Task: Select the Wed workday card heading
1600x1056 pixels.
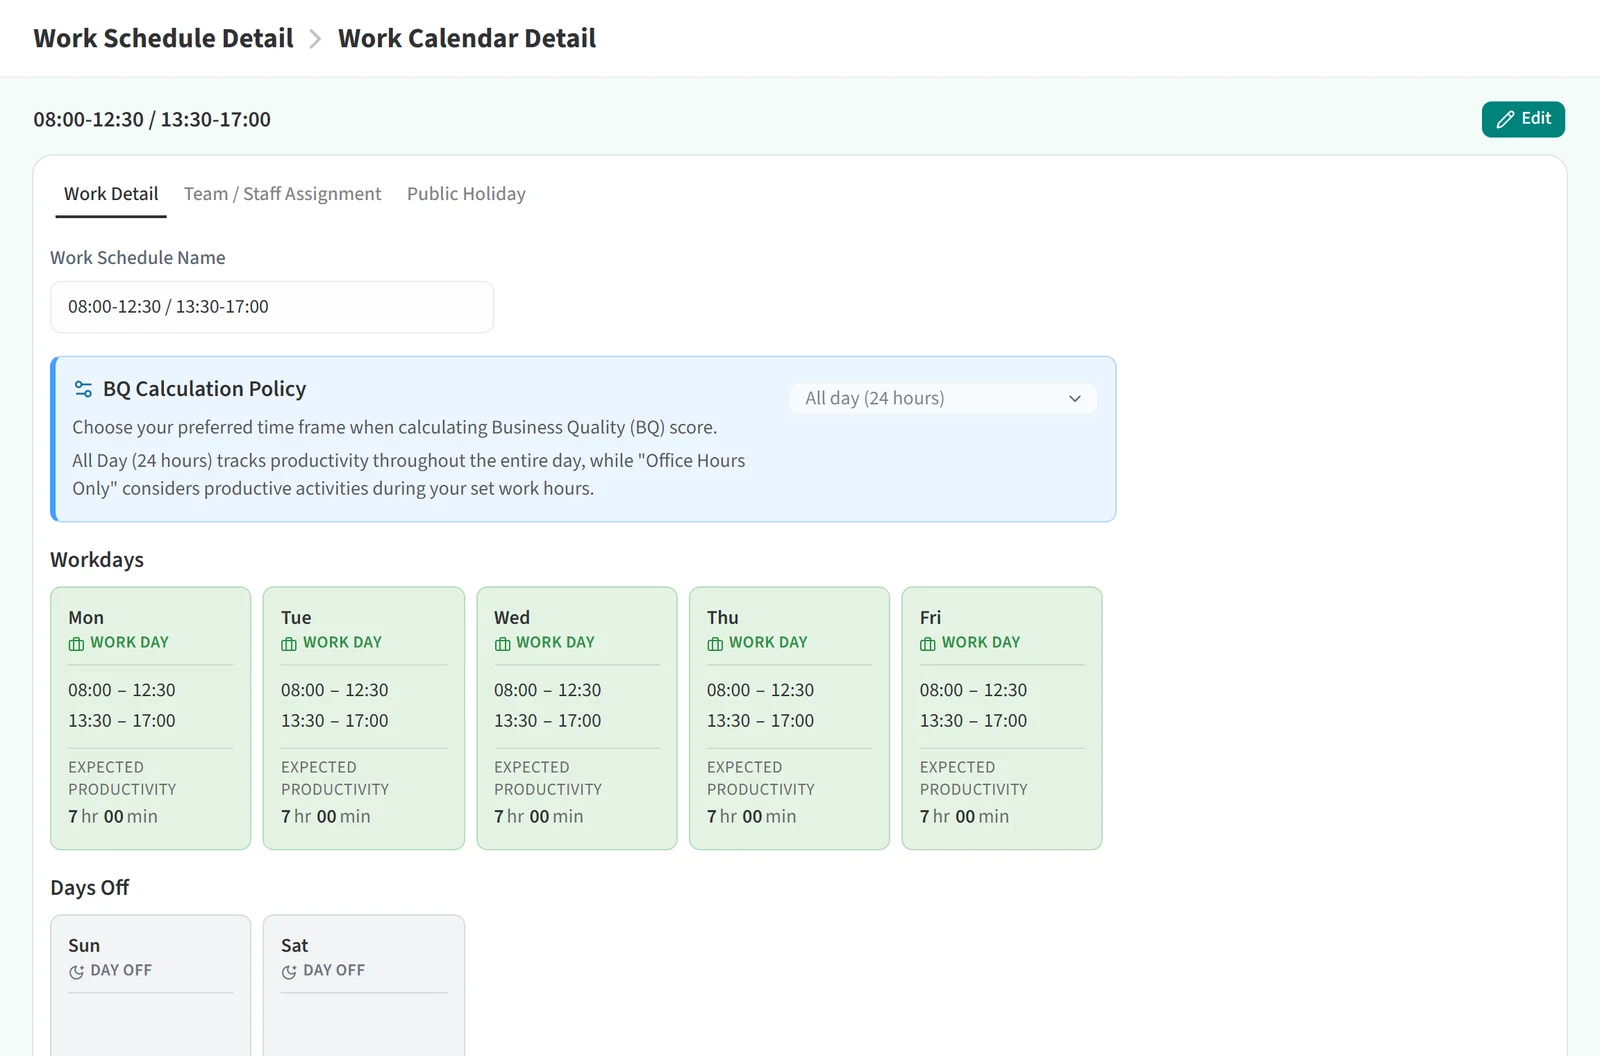Action: click(512, 618)
